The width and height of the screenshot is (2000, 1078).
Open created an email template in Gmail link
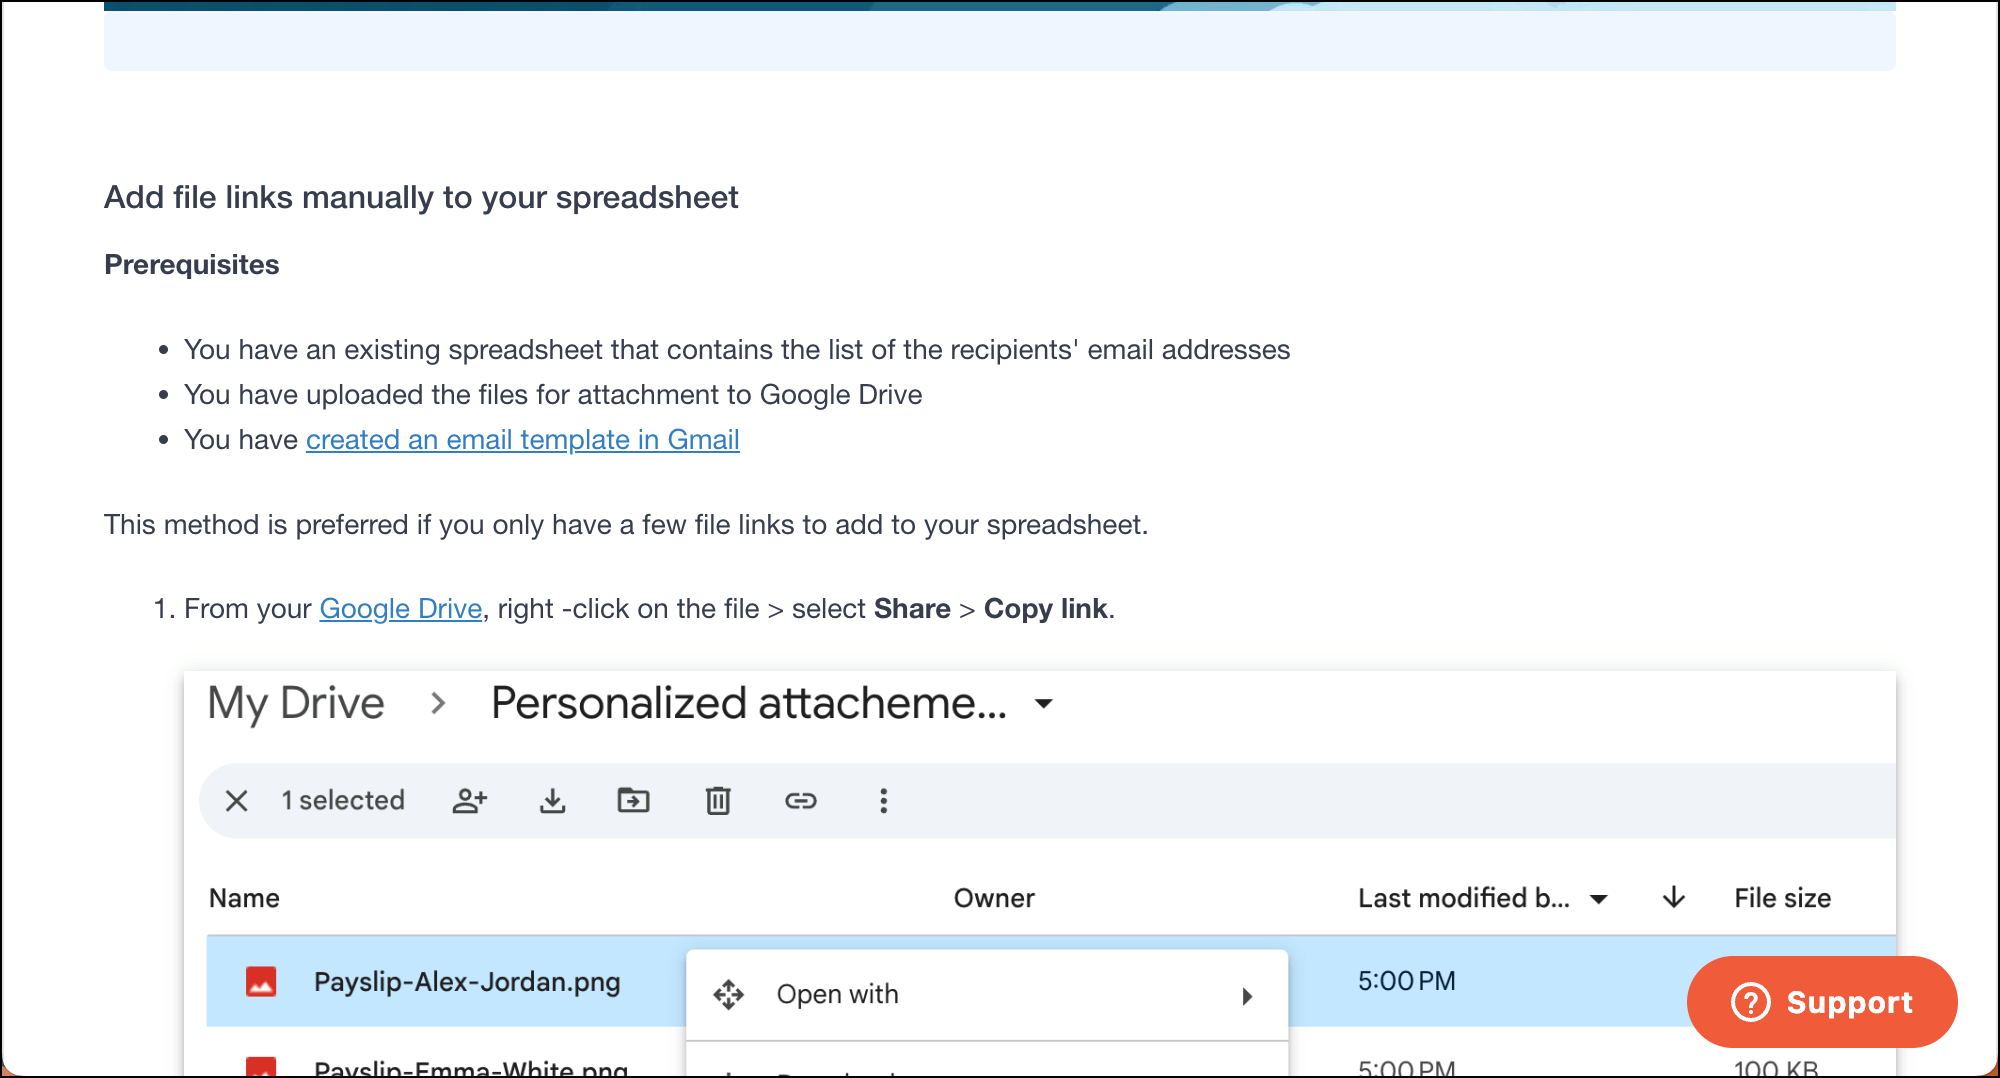pos(522,440)
